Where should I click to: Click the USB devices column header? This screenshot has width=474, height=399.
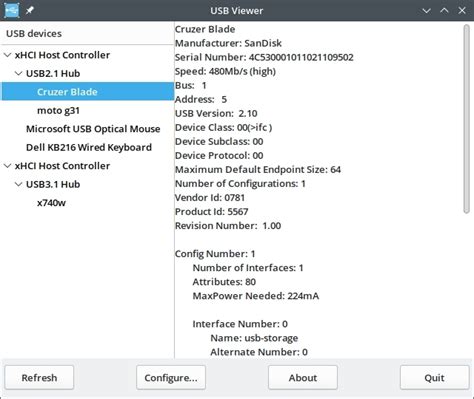pyautogui.click(x=87, y=33)
